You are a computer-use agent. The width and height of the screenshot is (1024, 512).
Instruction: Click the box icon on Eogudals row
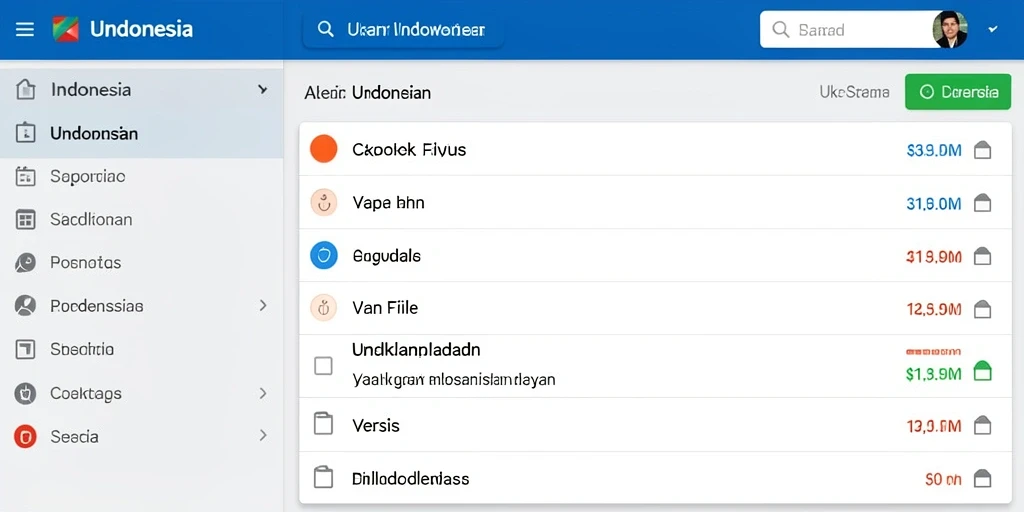pos(982,257)
